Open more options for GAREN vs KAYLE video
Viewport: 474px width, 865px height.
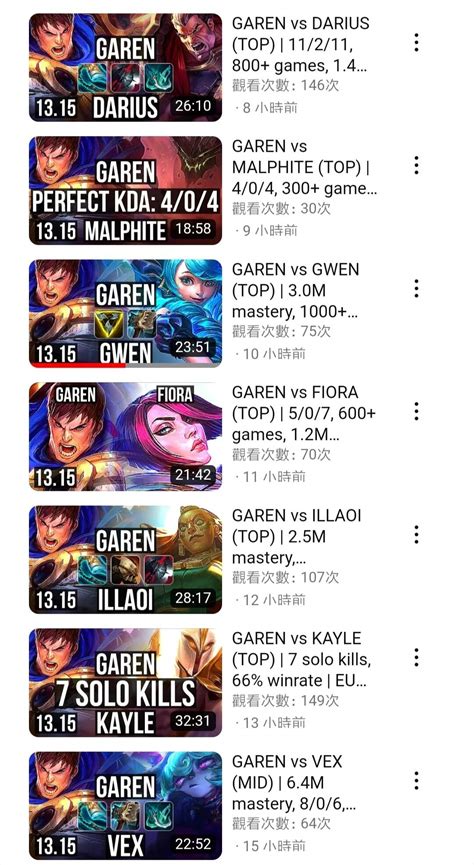[x=416, y=658]
